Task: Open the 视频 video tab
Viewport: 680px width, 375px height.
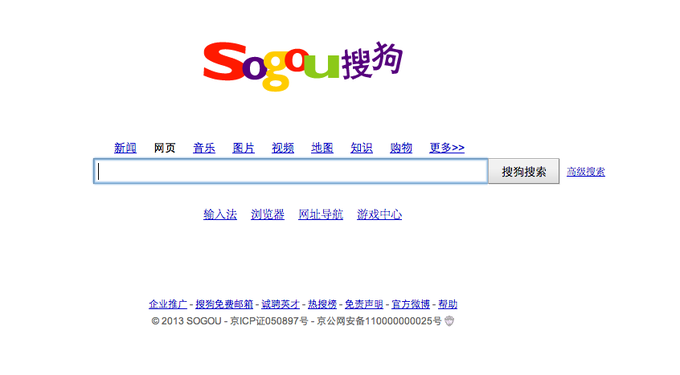Action: (283, 148)
